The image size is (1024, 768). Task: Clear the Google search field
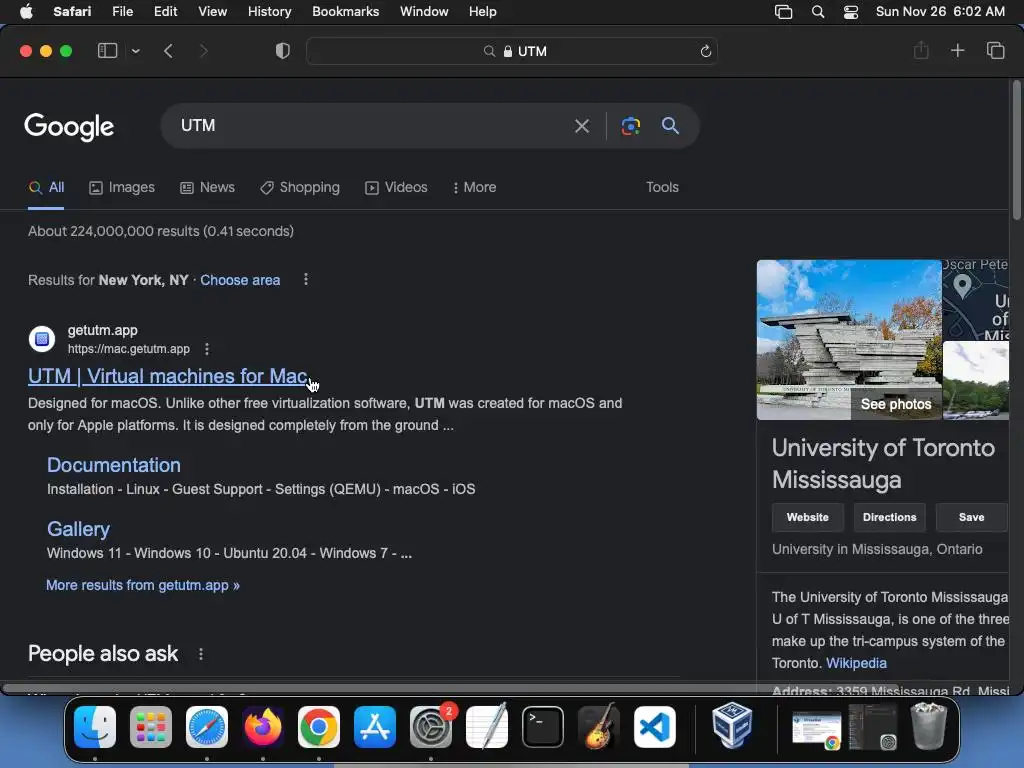(x=581, y=125)
